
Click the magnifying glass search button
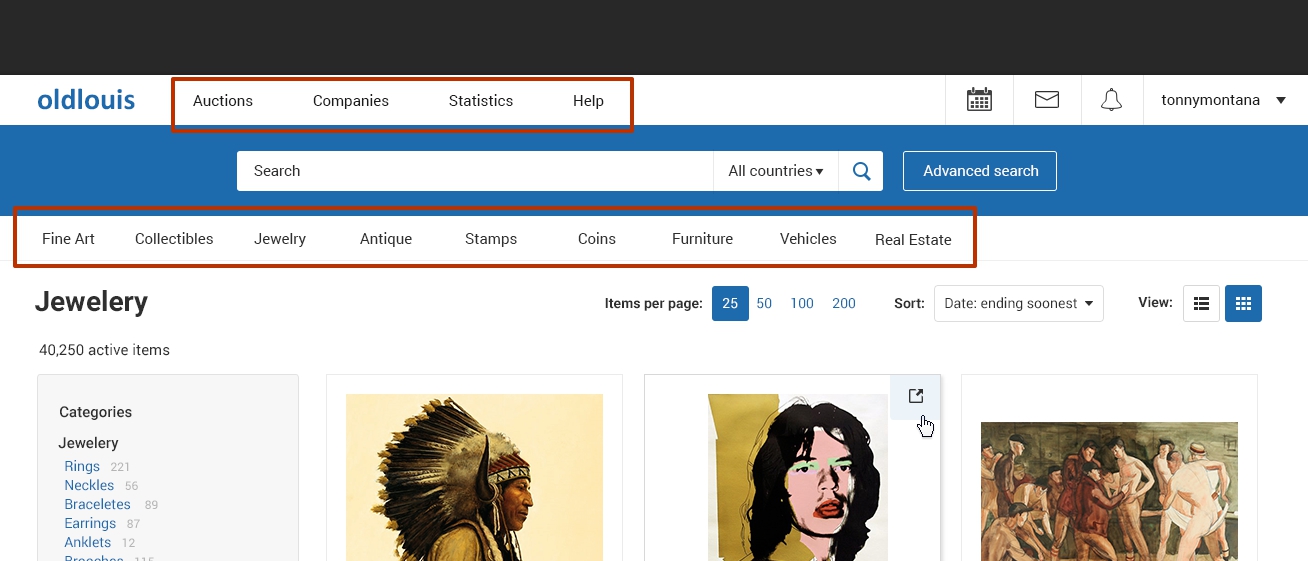click(x=861, y=171)
